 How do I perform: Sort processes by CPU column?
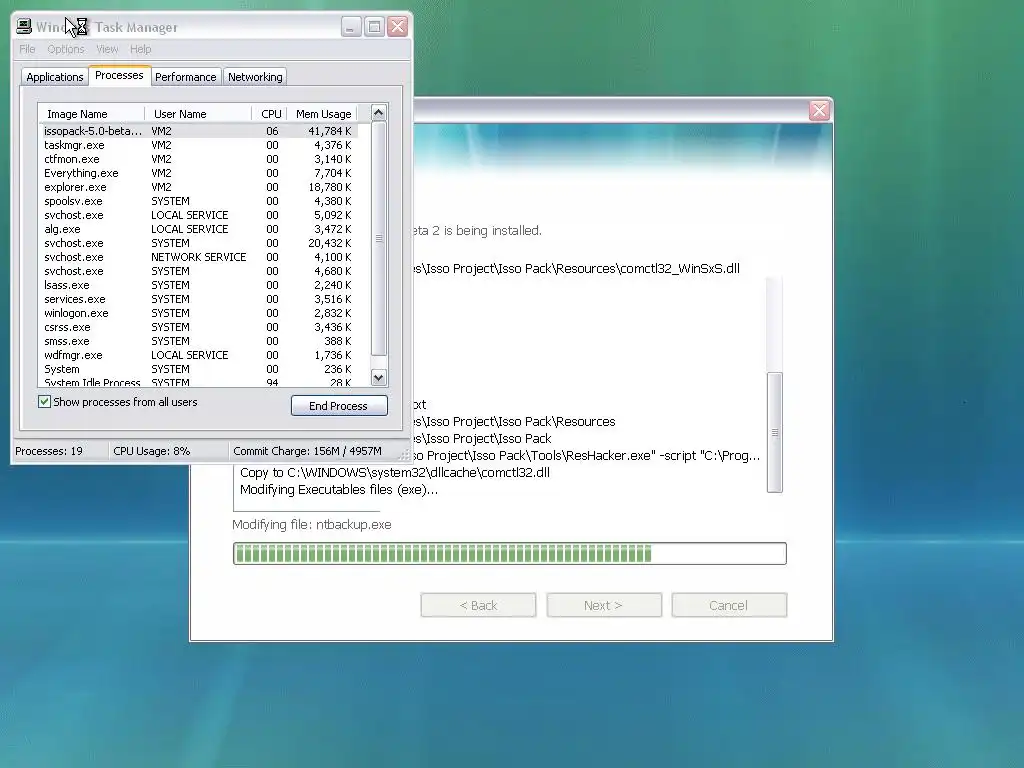(x=269, y=114)
